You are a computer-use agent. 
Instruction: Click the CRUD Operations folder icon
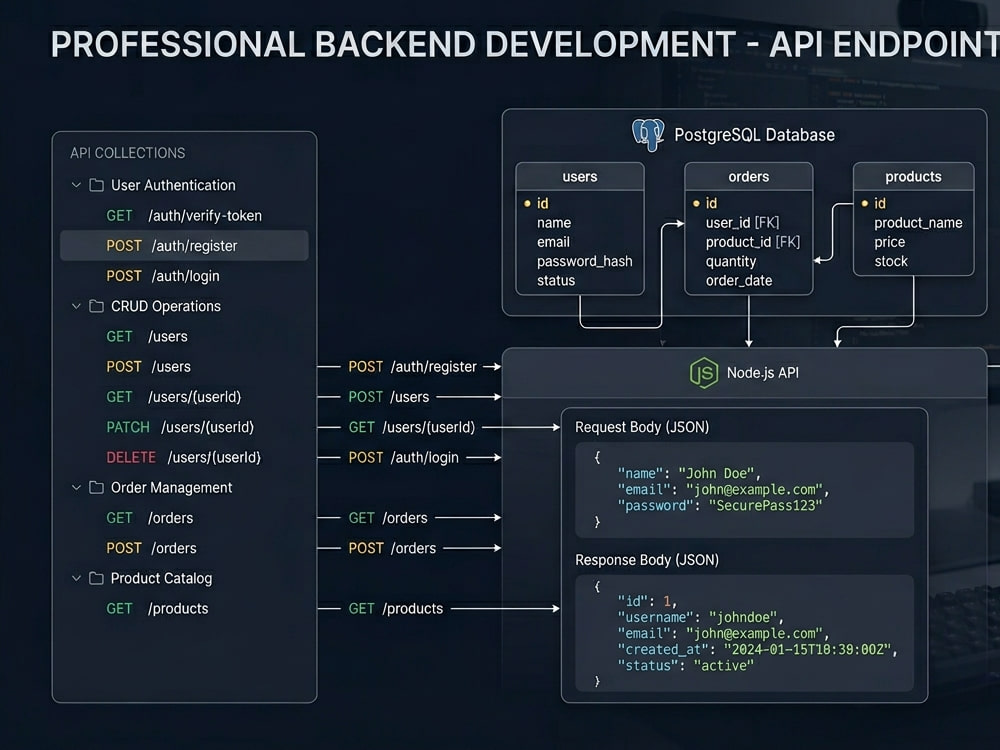(x=96, y=306)
